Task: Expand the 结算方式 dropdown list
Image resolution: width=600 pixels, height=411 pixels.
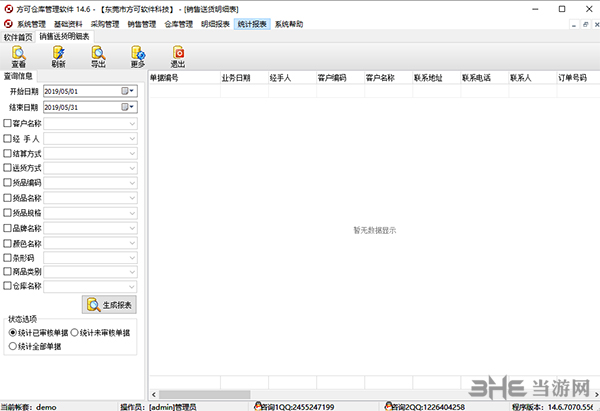Action: tap(132, 153)
